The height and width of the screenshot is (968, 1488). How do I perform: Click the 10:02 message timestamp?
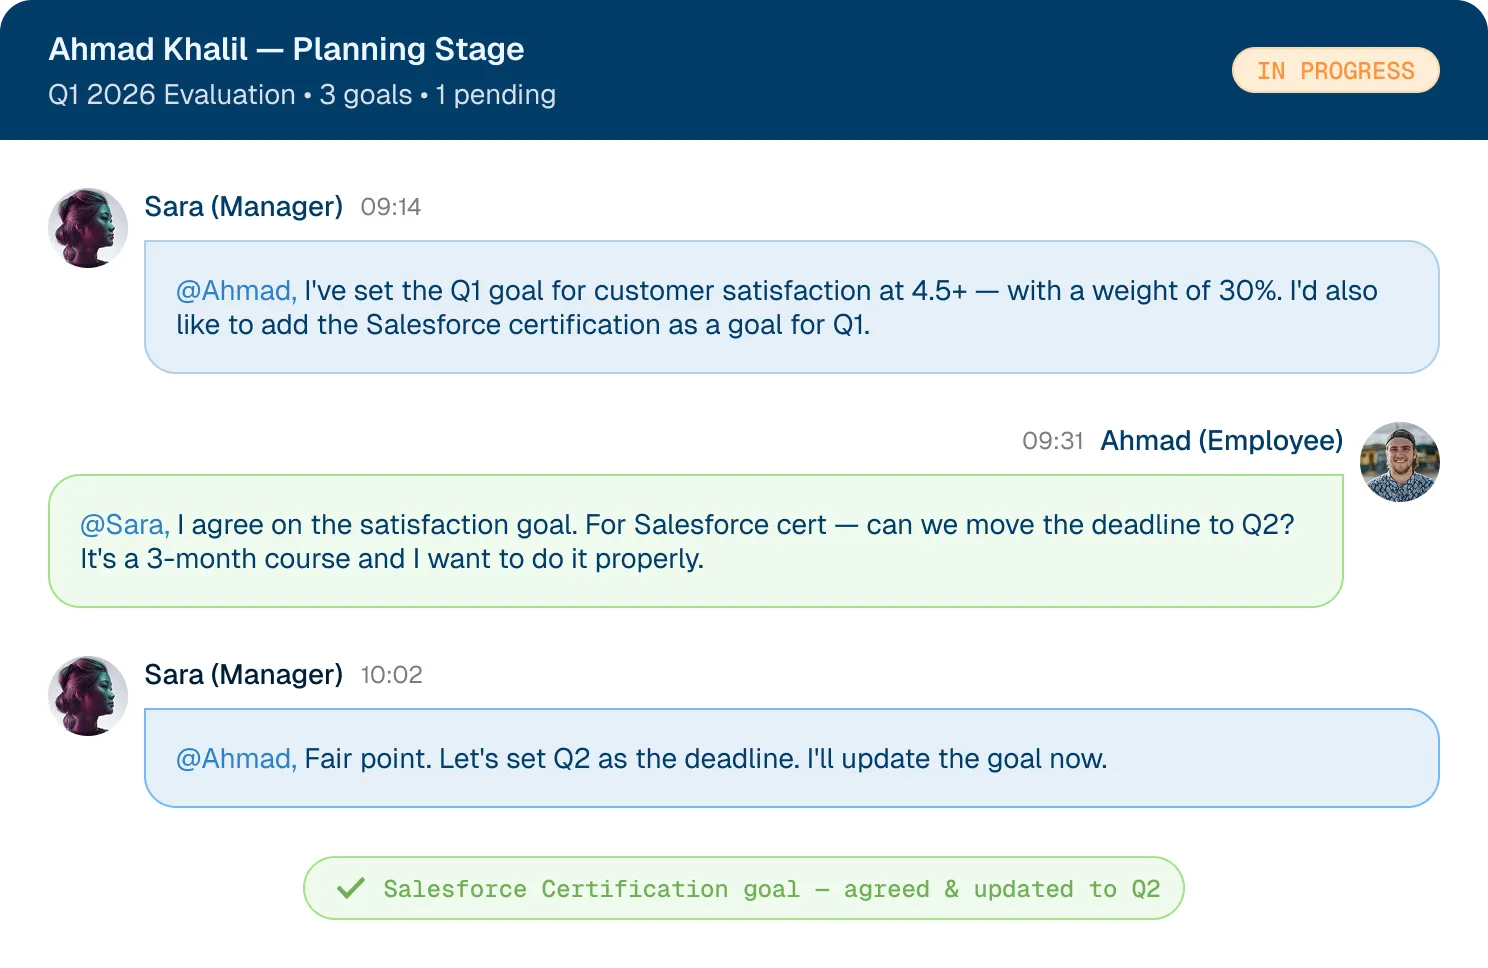coord(392,675)
